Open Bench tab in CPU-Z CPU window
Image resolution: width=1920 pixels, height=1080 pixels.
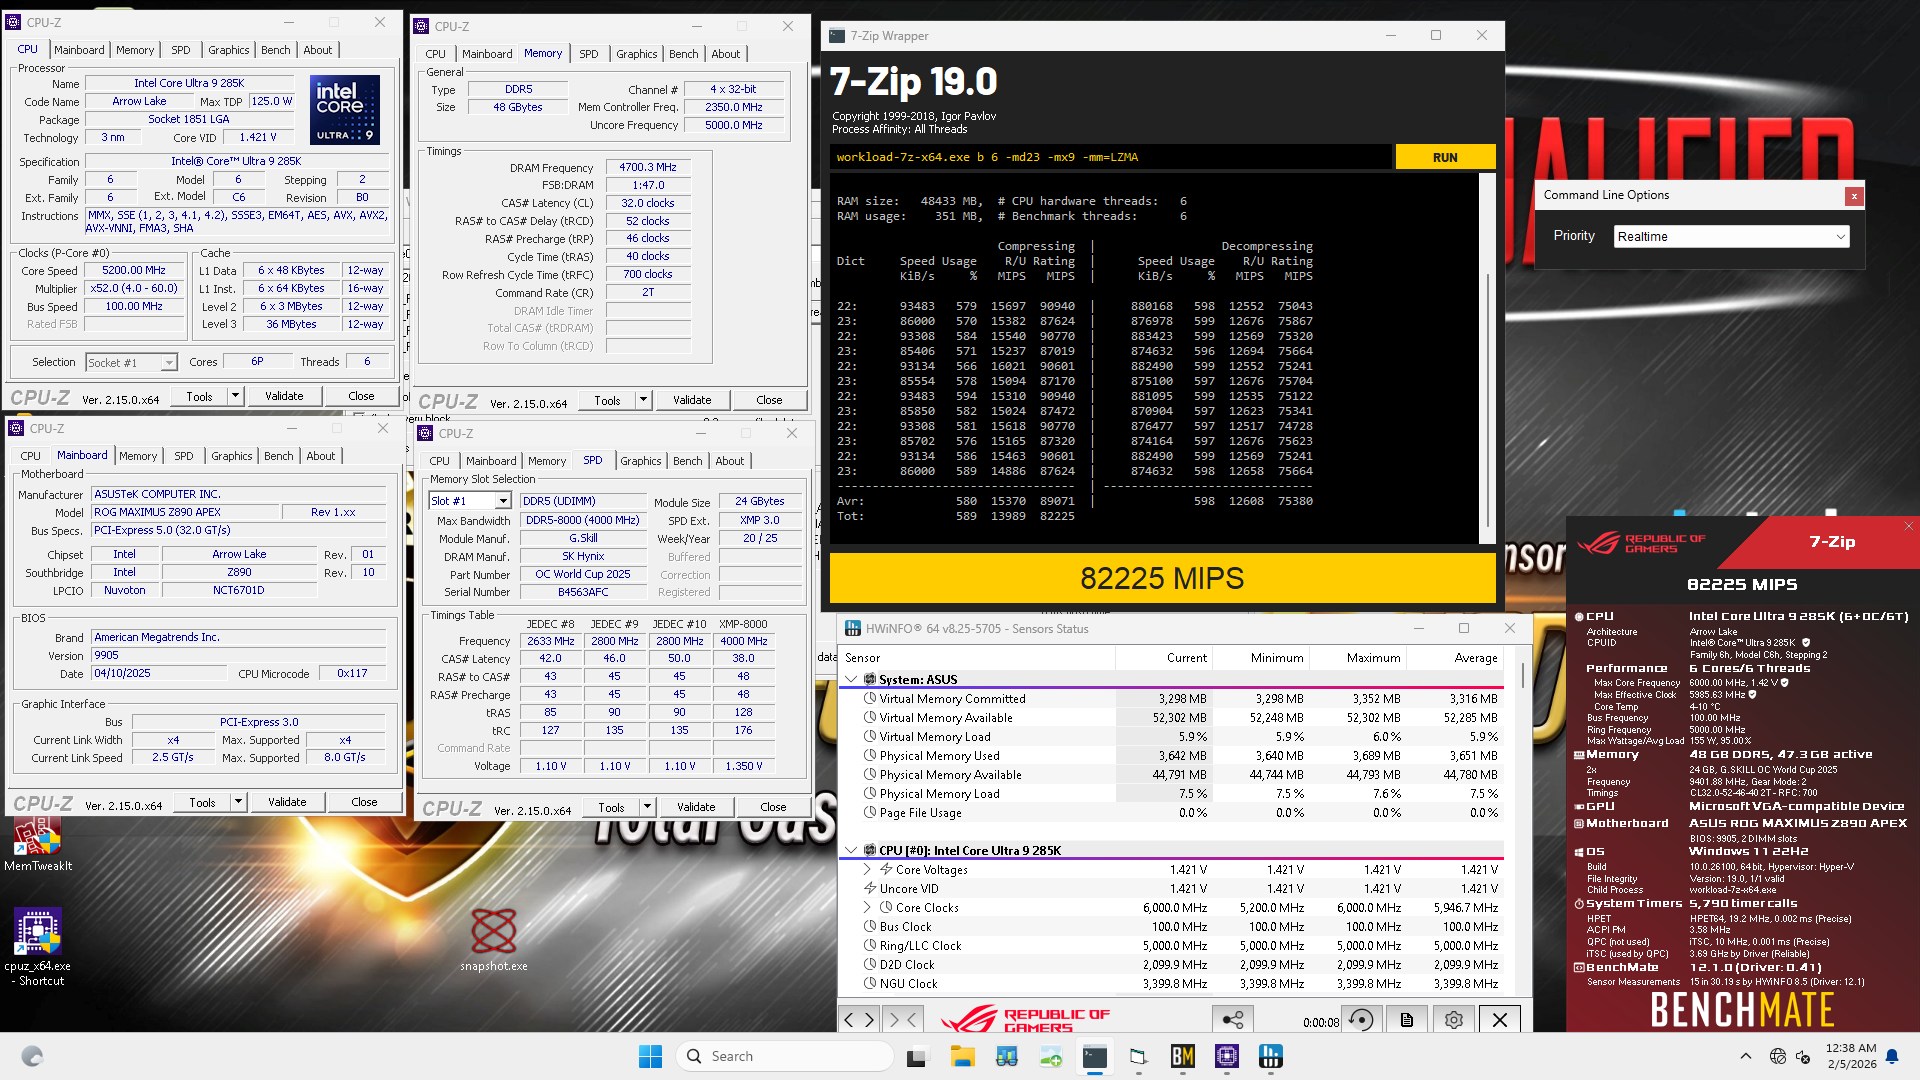[276, 50]
